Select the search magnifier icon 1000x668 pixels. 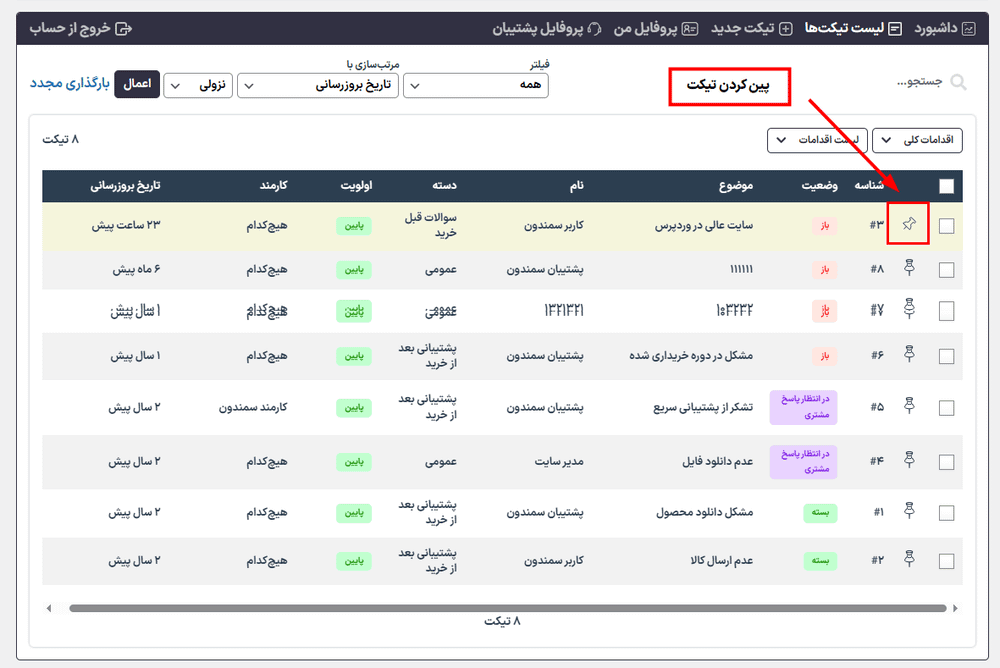pos(957,83)
